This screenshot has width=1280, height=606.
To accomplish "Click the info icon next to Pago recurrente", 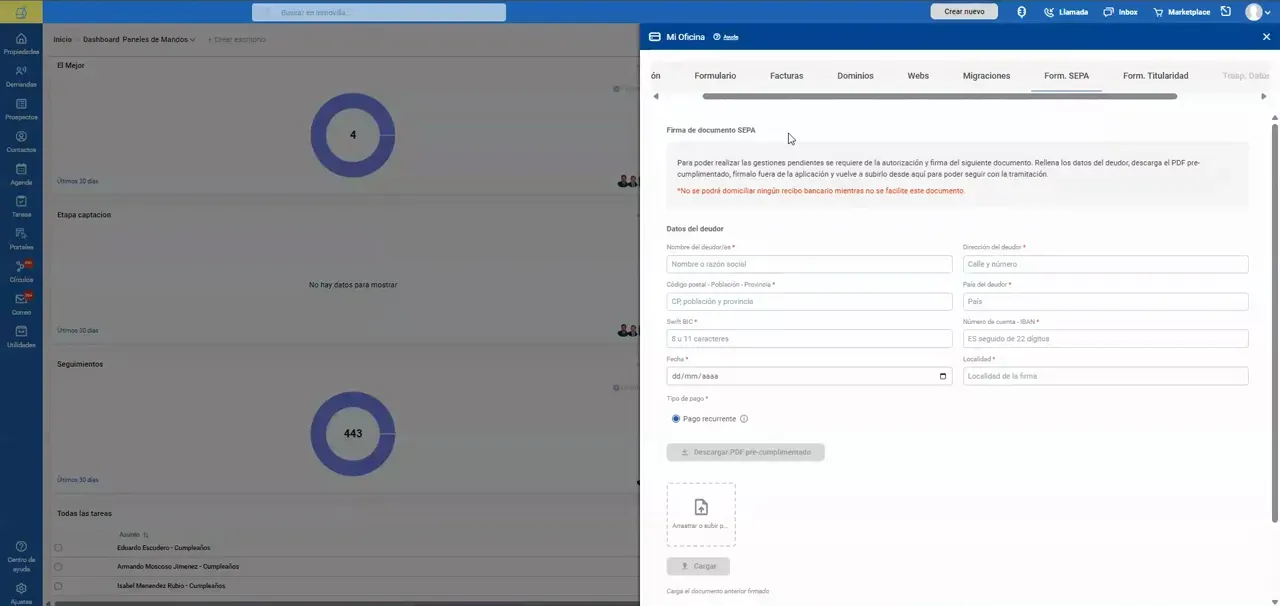I will (744, 419).
